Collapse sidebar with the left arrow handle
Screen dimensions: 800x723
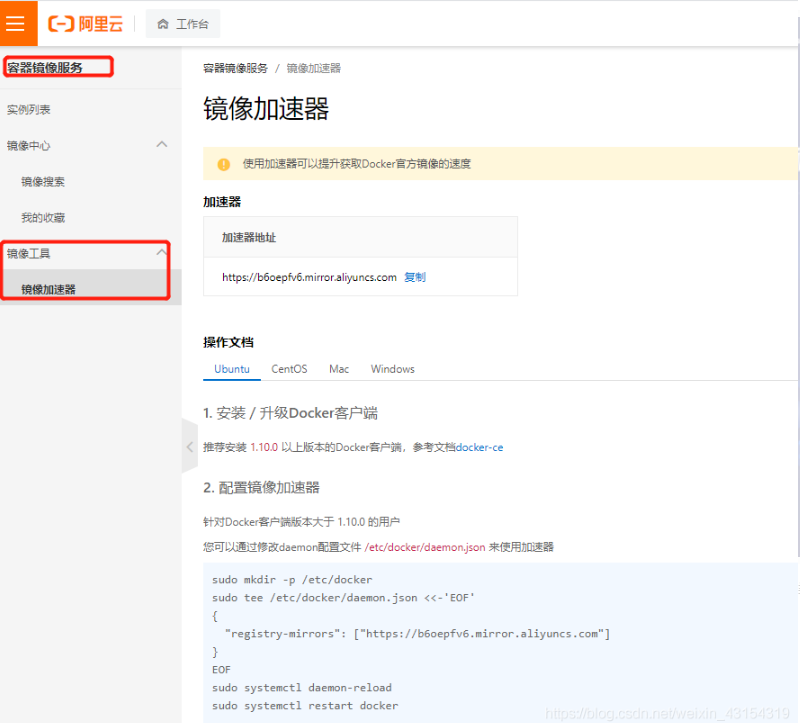click(x=190, y=446)
